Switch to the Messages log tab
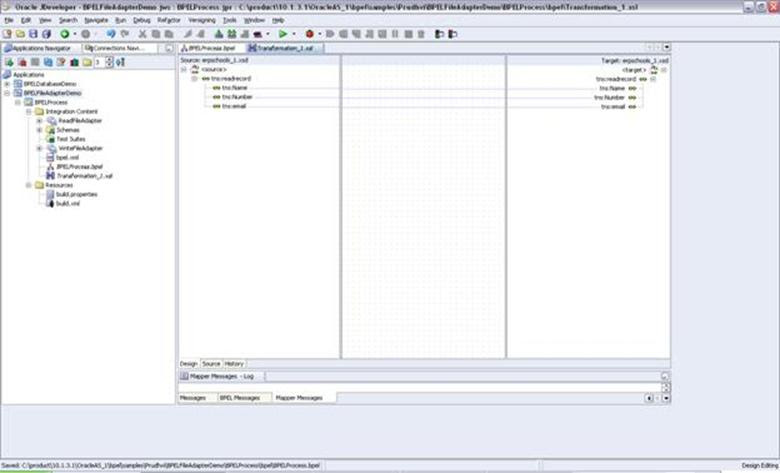This screenshot has height=473, width=780. point(193,398)
